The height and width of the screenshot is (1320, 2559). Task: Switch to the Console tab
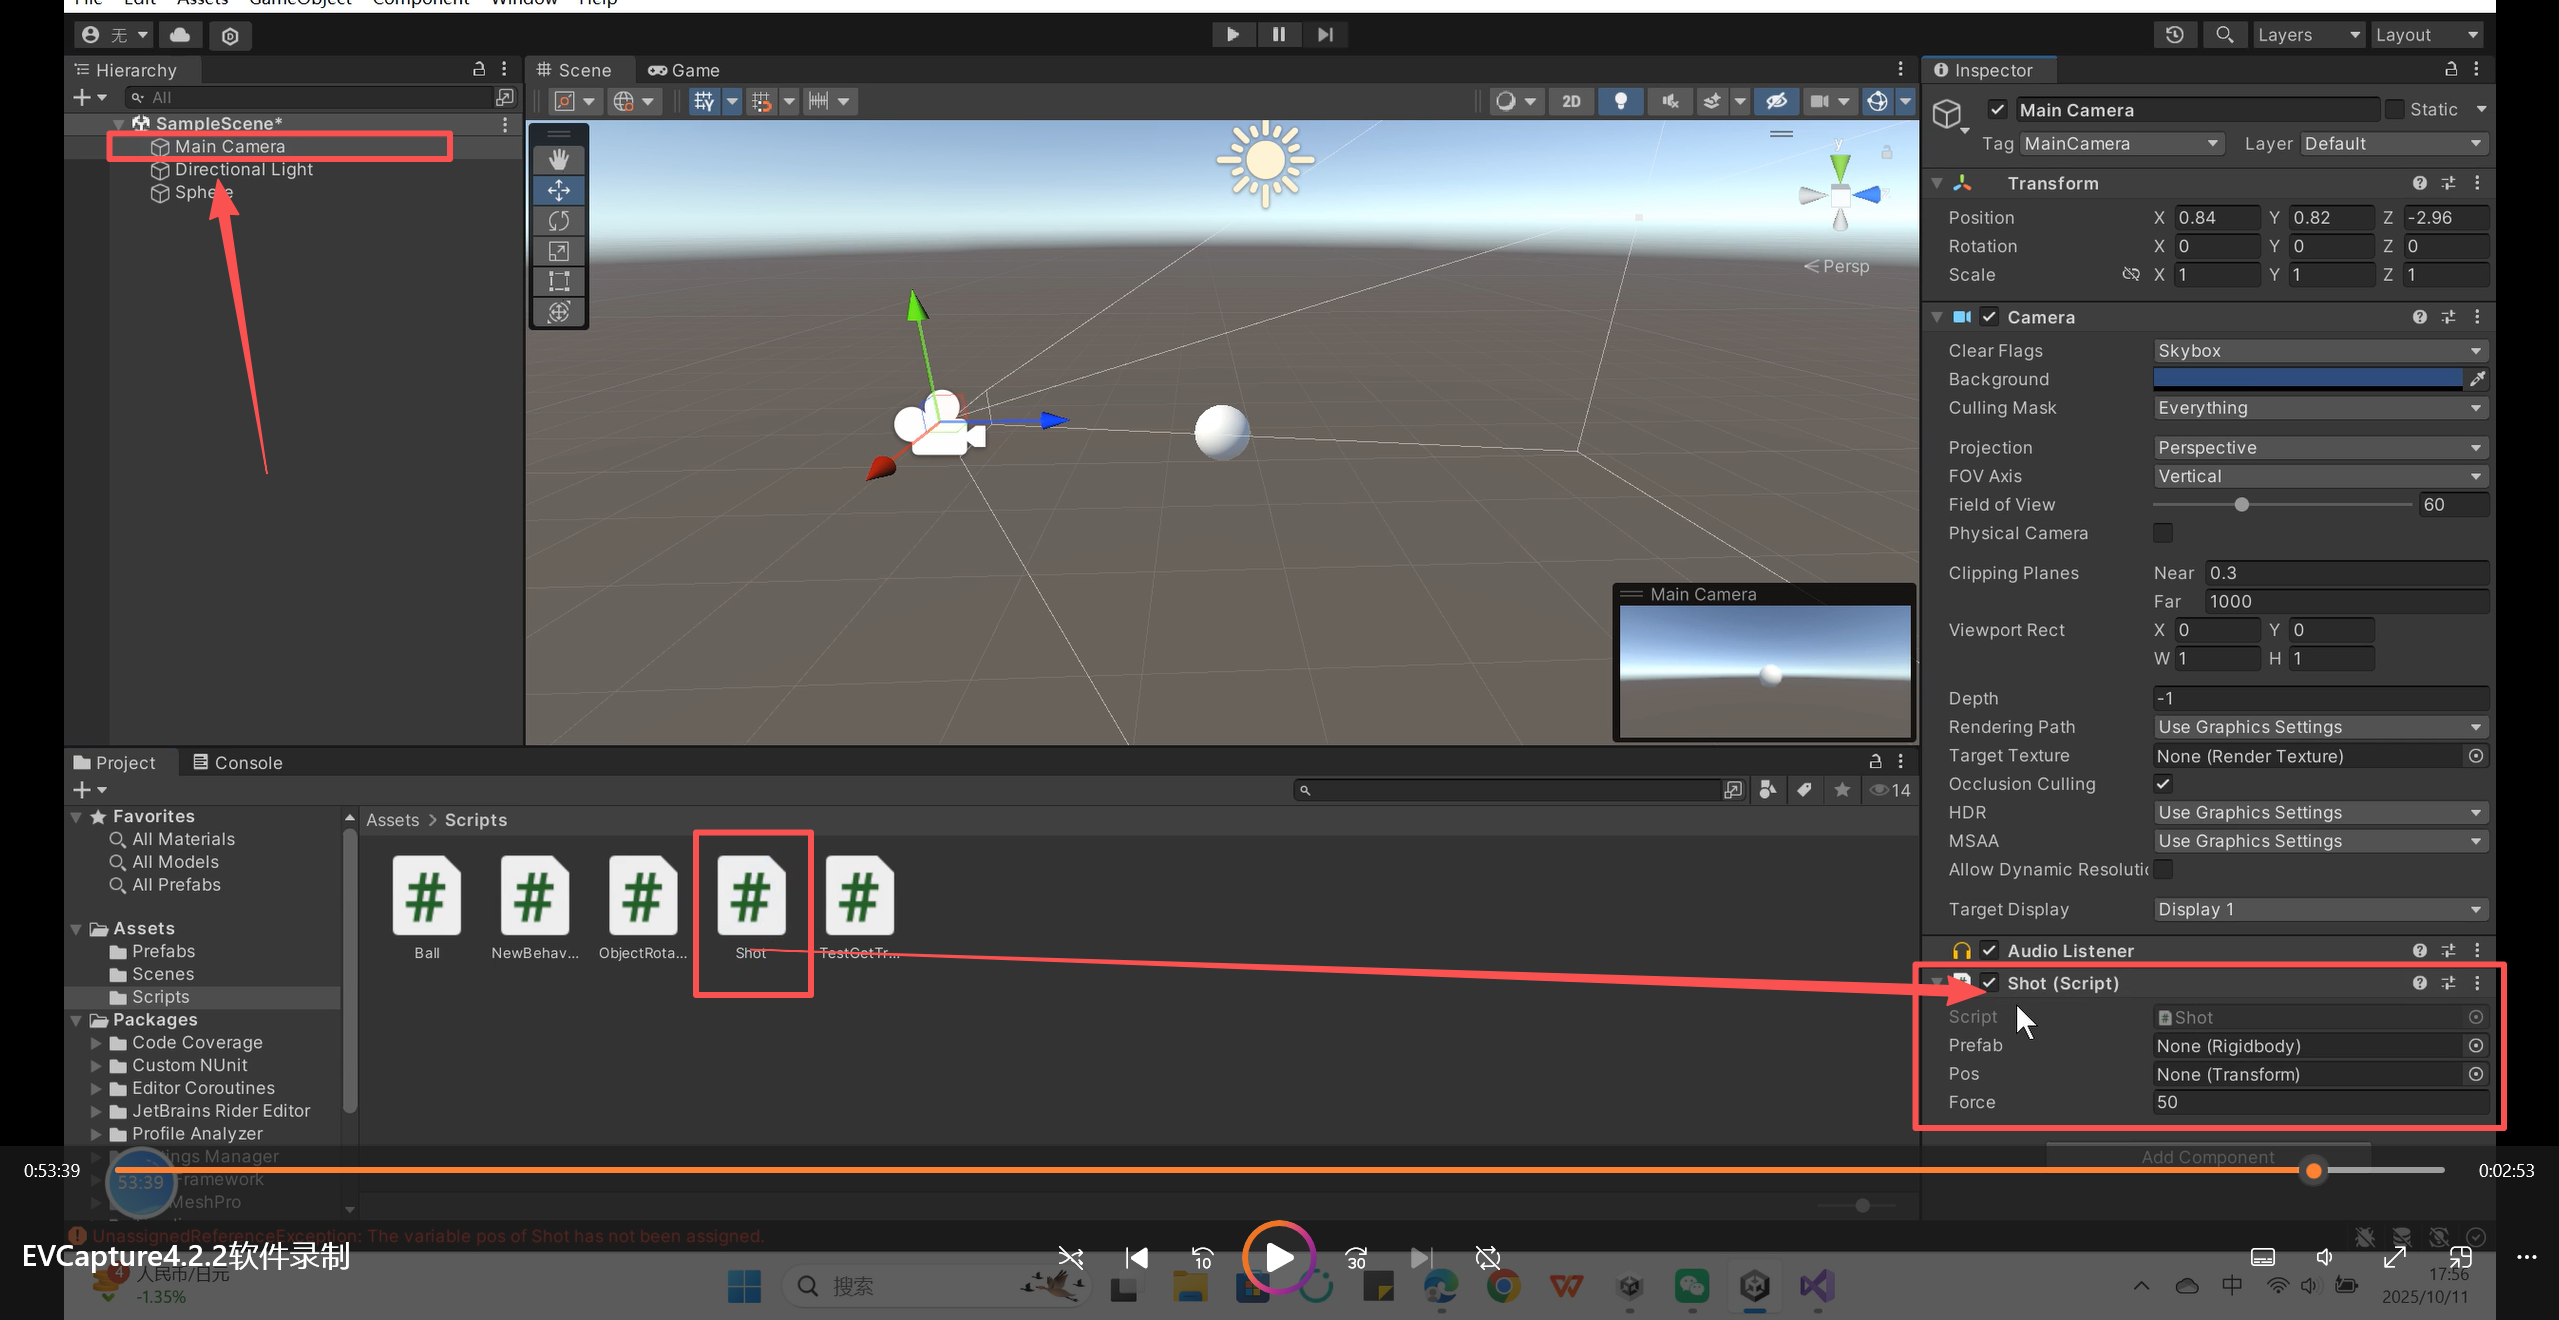pos(238,763)
